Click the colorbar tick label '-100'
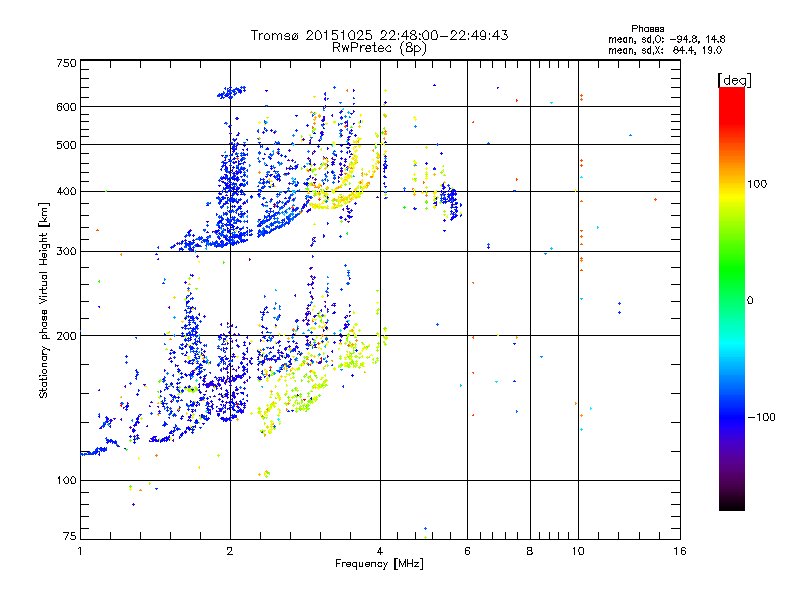 [x=761, y=417]
